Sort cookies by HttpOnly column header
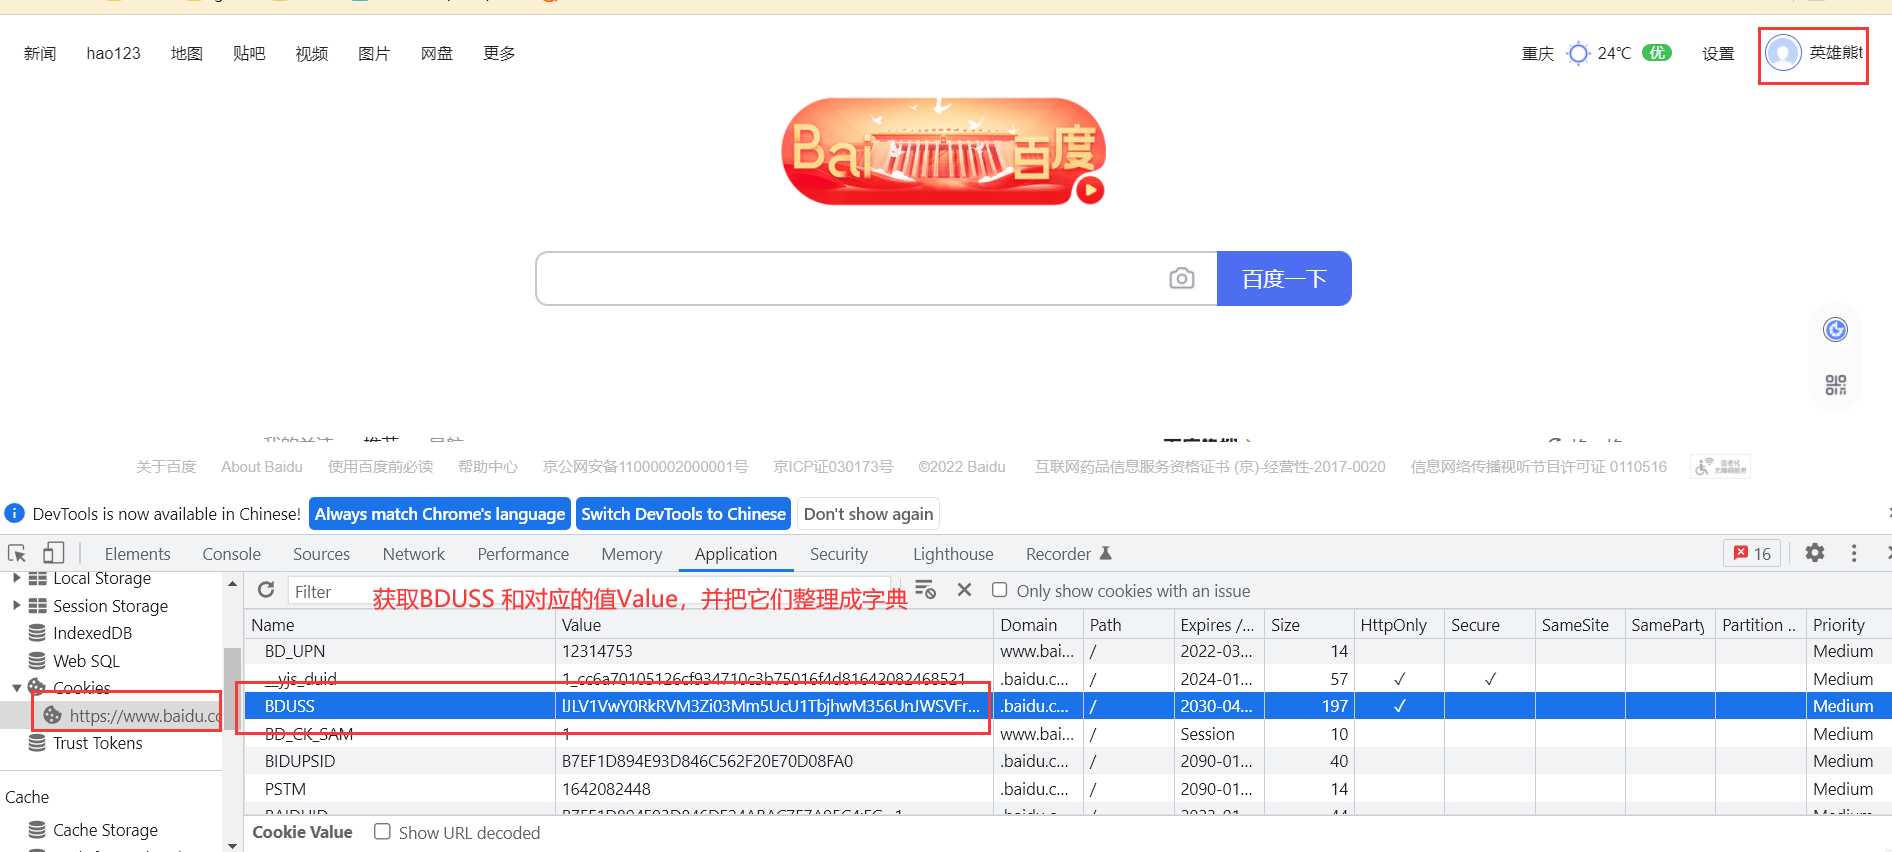Viewport: 1892px width, 852px height. (1399, 625)
